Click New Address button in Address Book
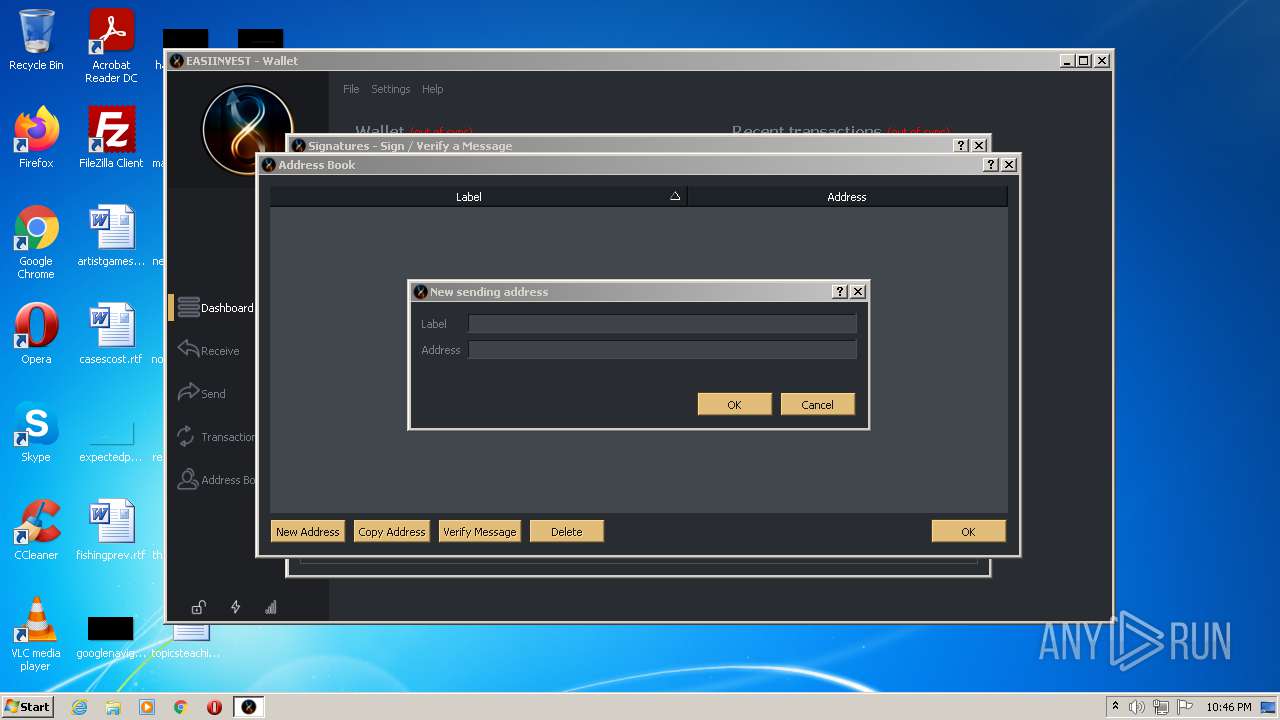The height and width of the screenshot is (720, 1280). 308,532
